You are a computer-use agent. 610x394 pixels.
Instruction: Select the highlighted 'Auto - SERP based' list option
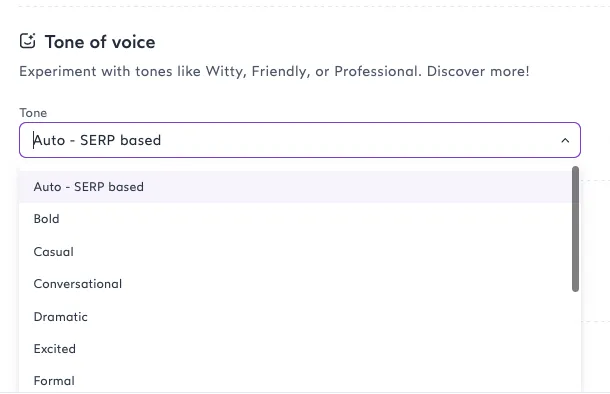296,187
